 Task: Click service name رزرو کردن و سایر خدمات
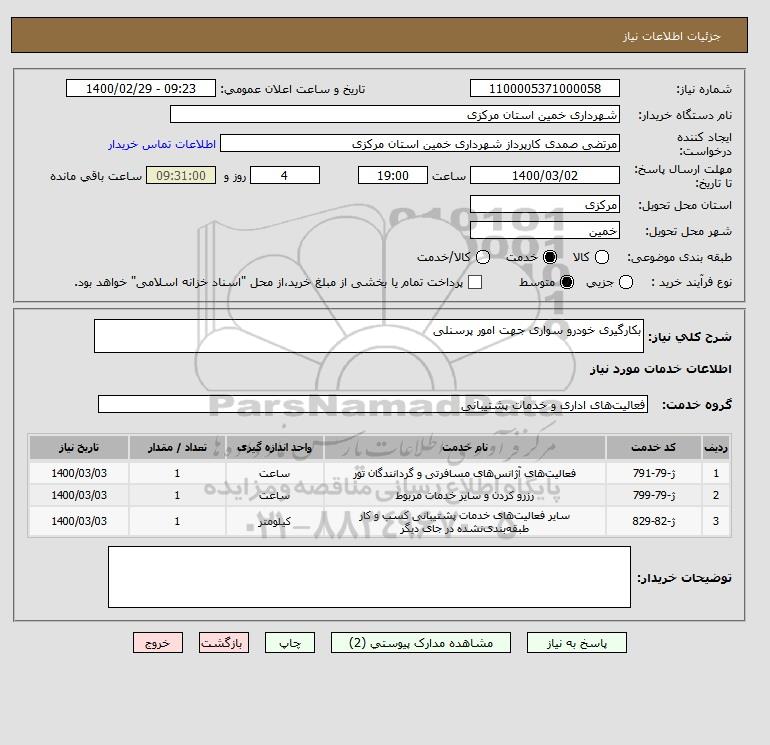click(x=465, y=496)
